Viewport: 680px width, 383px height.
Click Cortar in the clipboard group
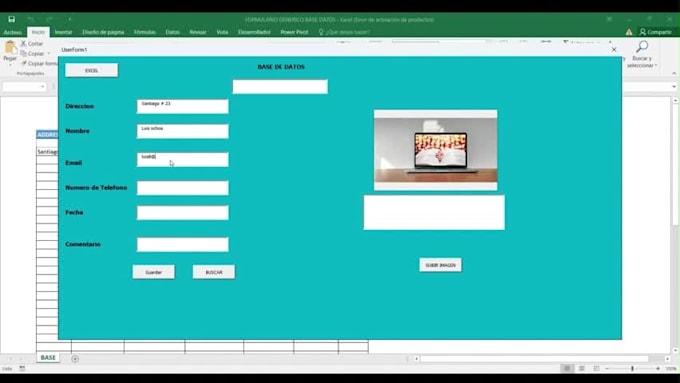(x=32, y=44)
